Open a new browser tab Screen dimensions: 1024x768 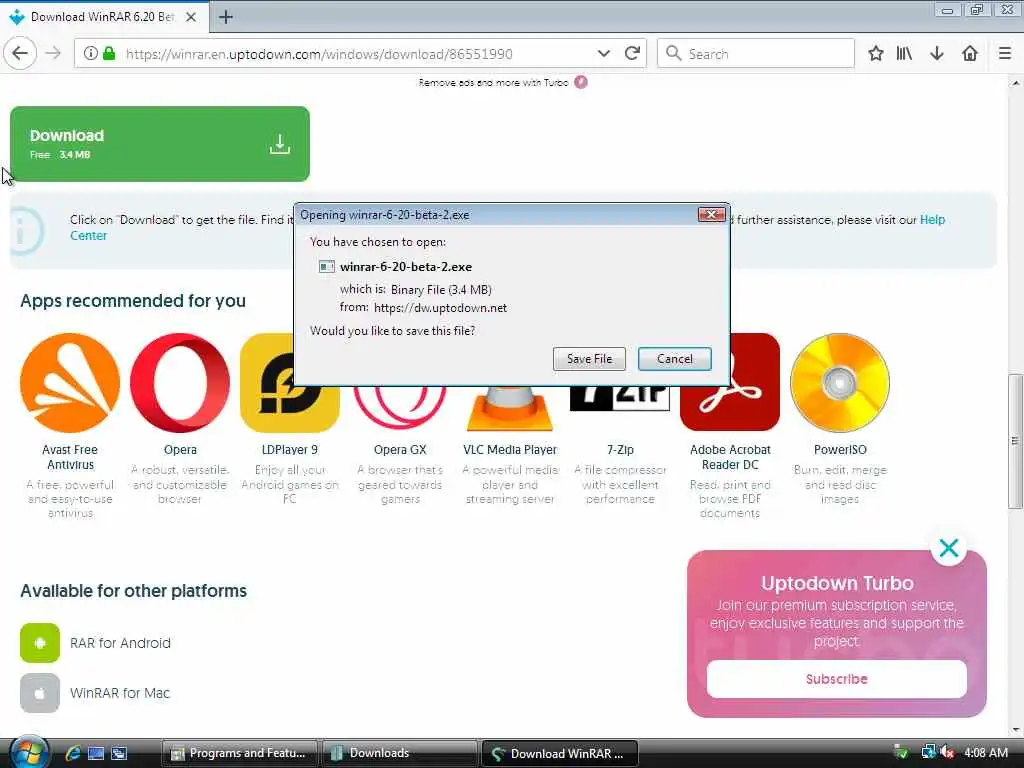226,17
